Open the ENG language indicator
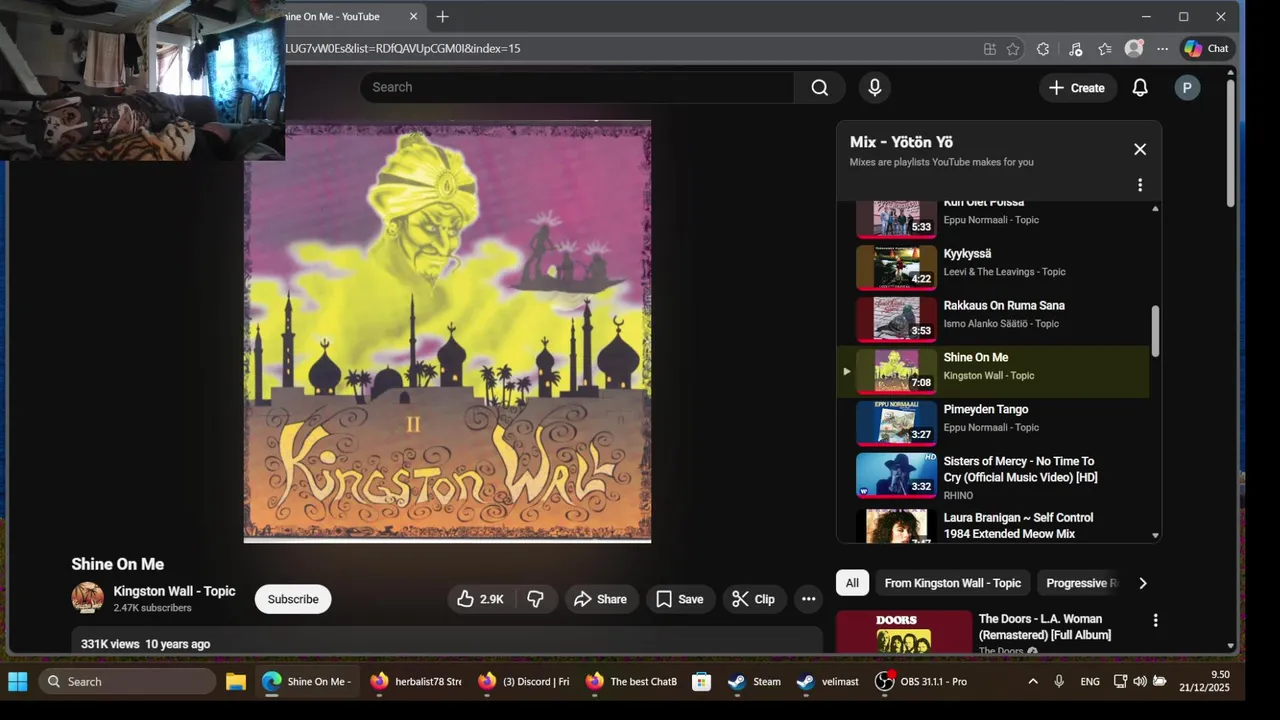The height and width of the screenshot is (720, 1280). 1090,682
